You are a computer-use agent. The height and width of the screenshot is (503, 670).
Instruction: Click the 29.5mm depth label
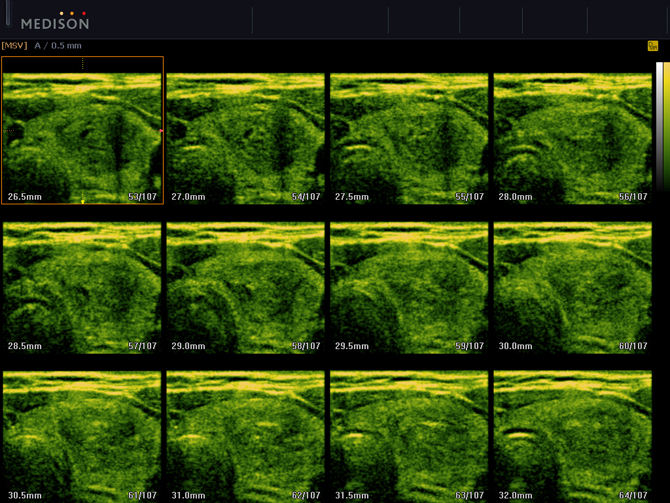tap(352, 346)
